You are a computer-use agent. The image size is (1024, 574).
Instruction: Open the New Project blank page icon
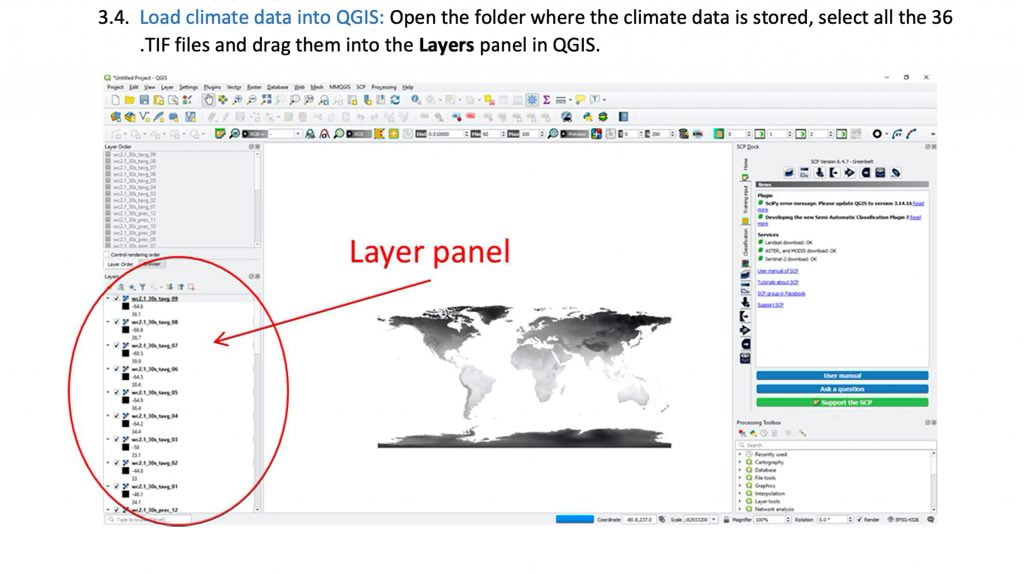pyautogui.click(x=116, y=100)
